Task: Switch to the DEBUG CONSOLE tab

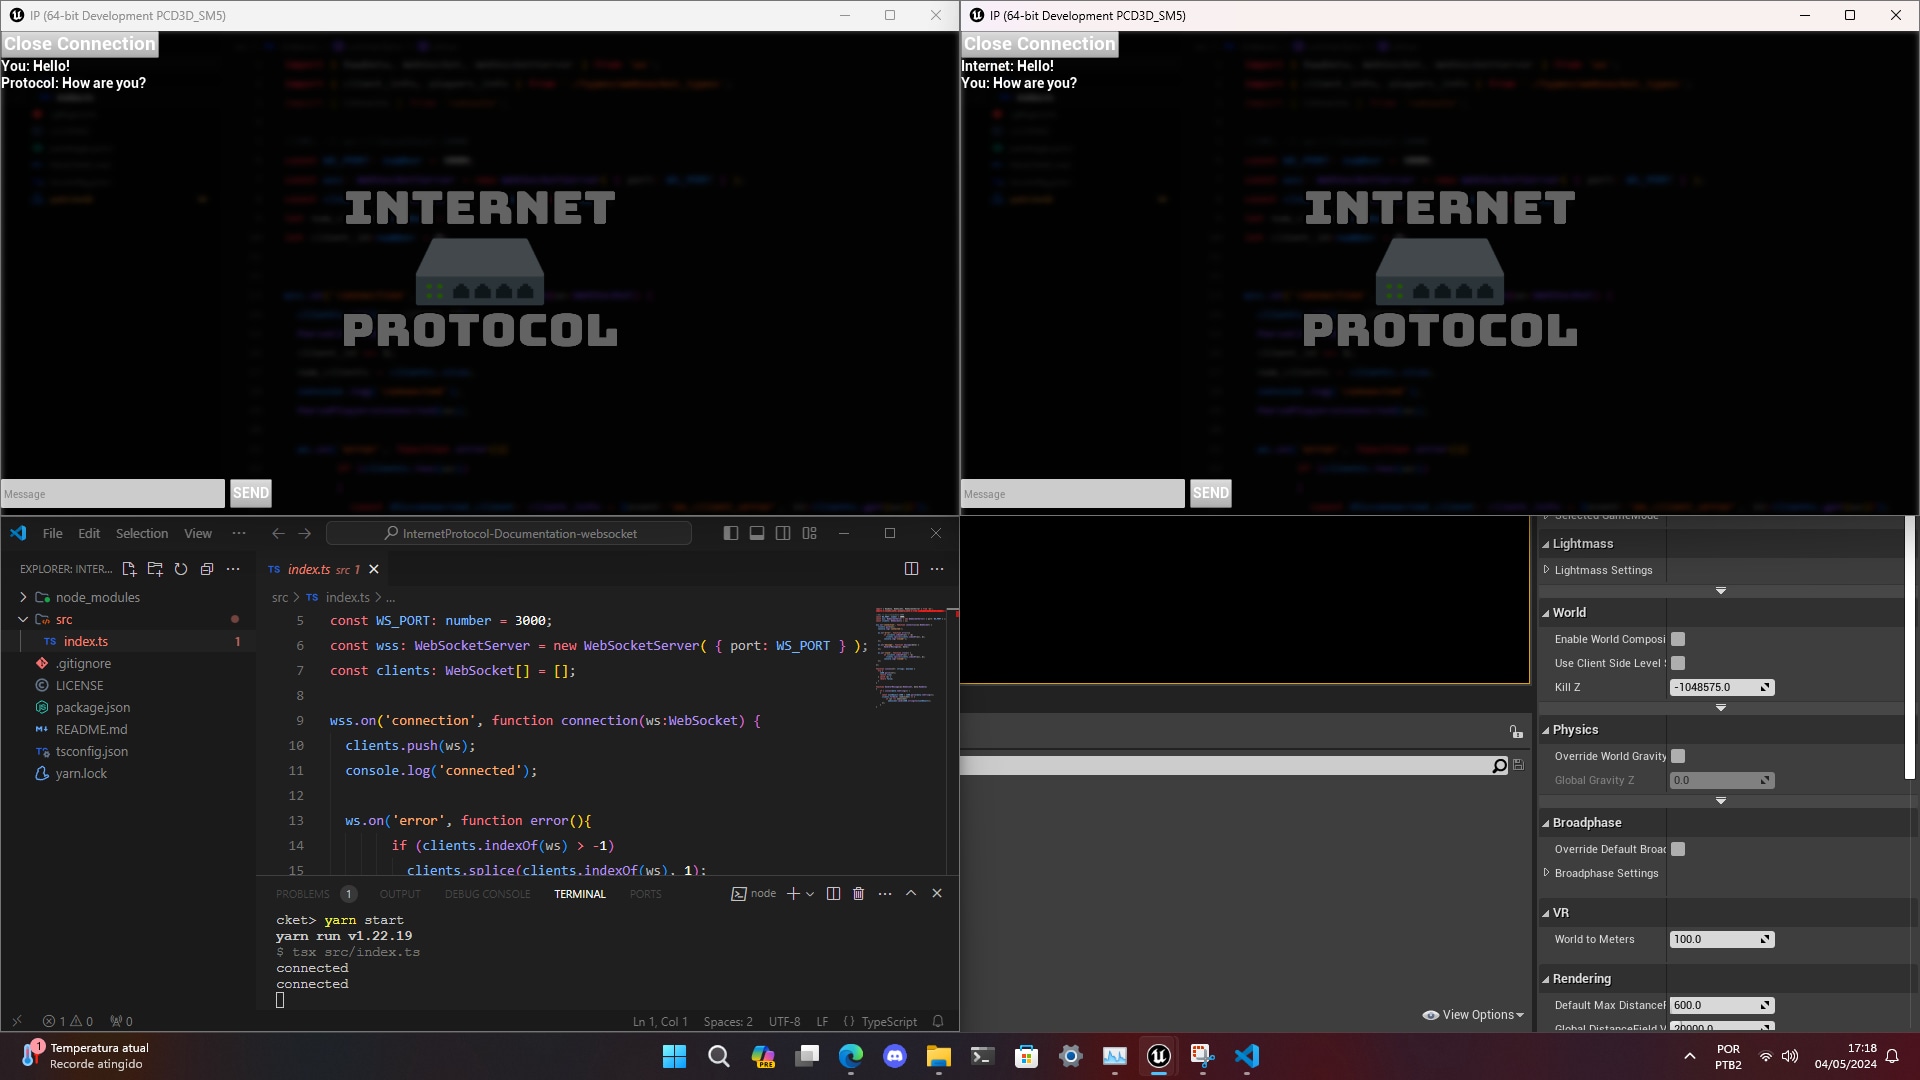Action: coord(487,893)
